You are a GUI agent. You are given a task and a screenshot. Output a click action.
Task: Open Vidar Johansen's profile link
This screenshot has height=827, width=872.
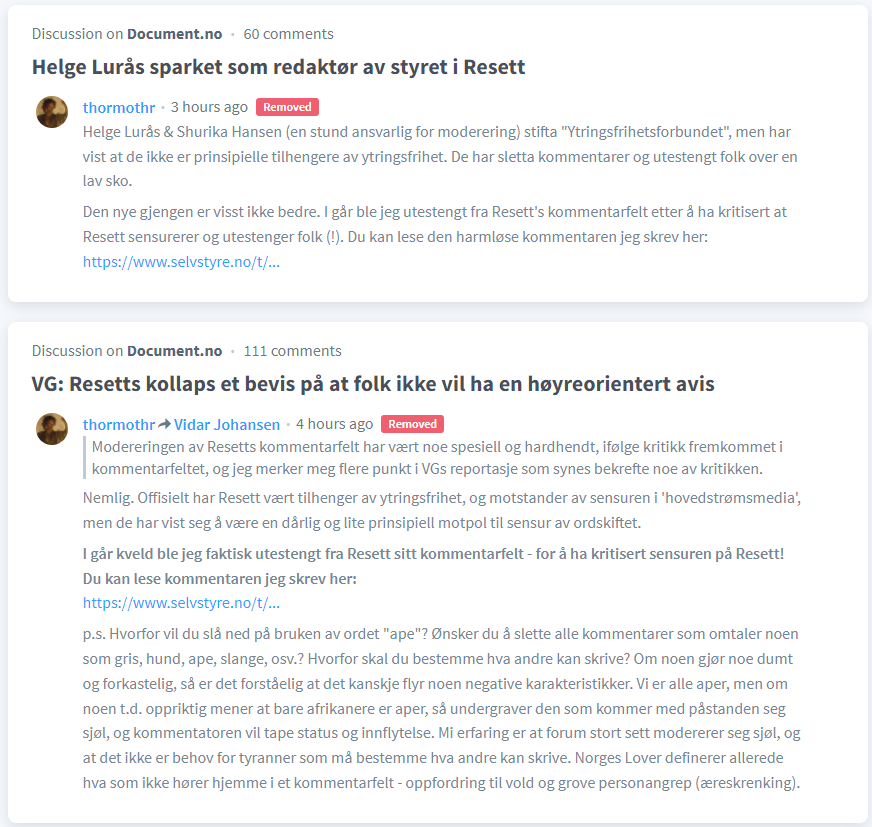tap(227, 424)
